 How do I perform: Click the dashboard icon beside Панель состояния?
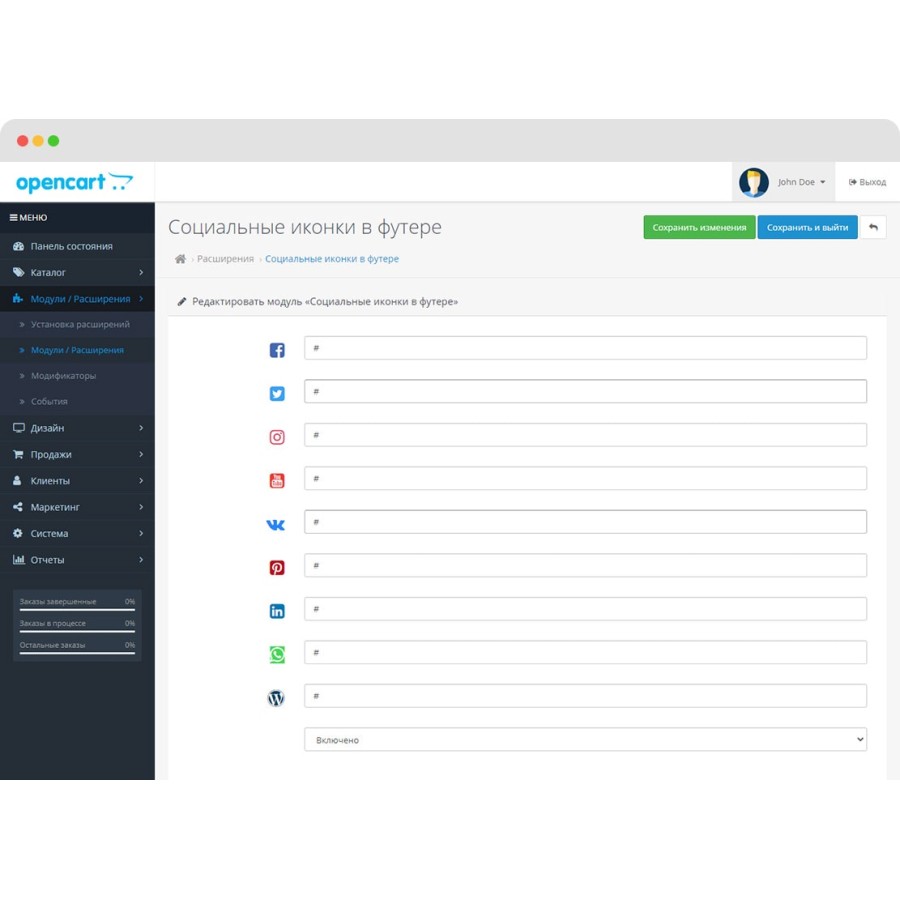point(18,246)
